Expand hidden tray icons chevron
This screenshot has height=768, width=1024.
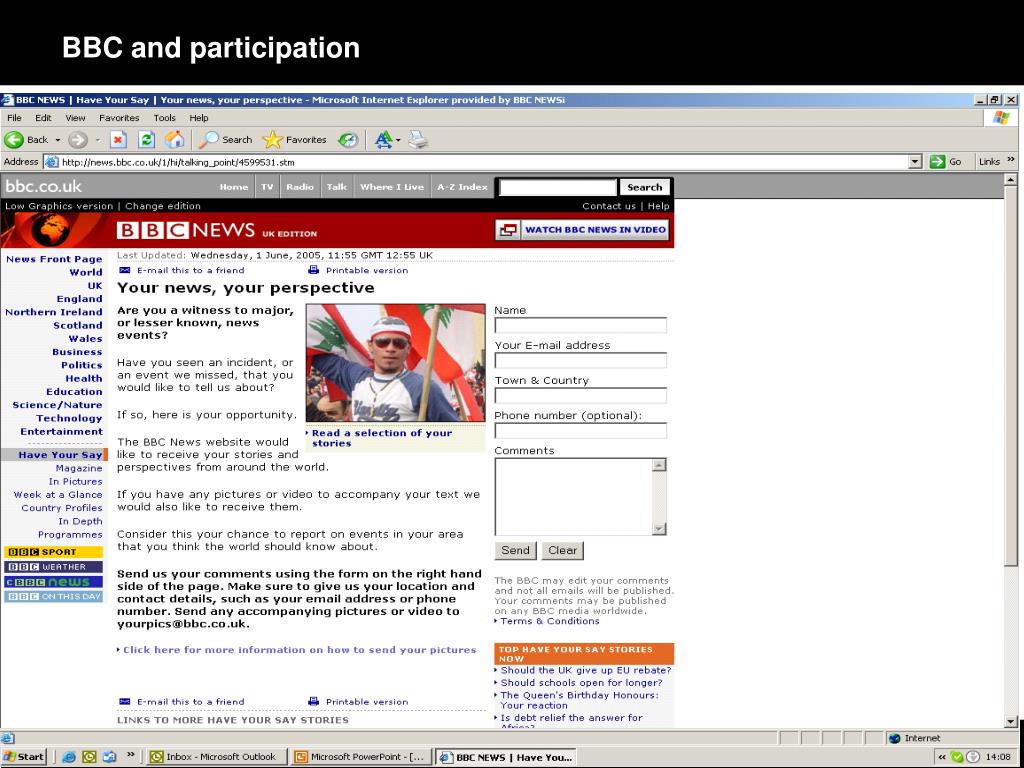coord(942,758)
